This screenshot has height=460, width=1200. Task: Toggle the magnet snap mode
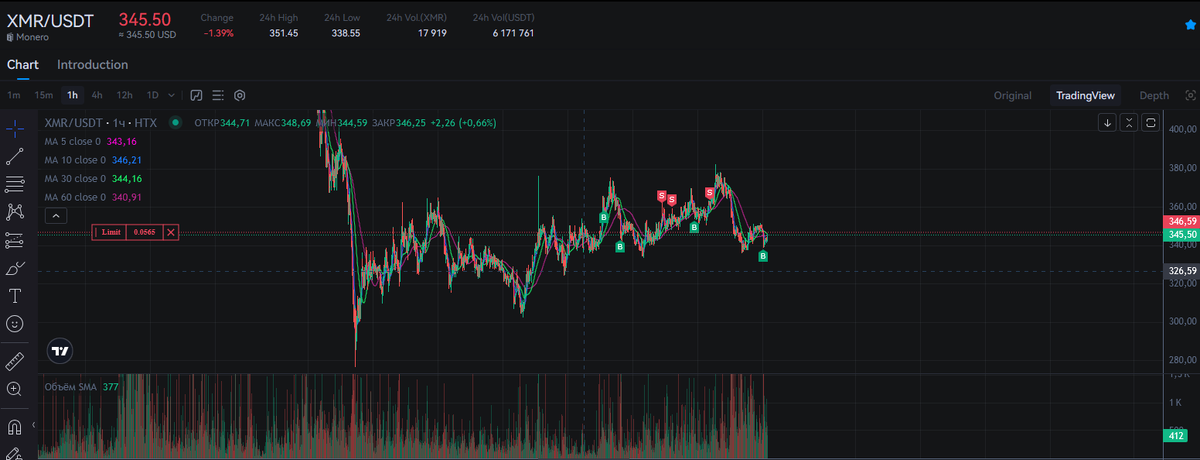pyautogui.click(x=15, y=426)
